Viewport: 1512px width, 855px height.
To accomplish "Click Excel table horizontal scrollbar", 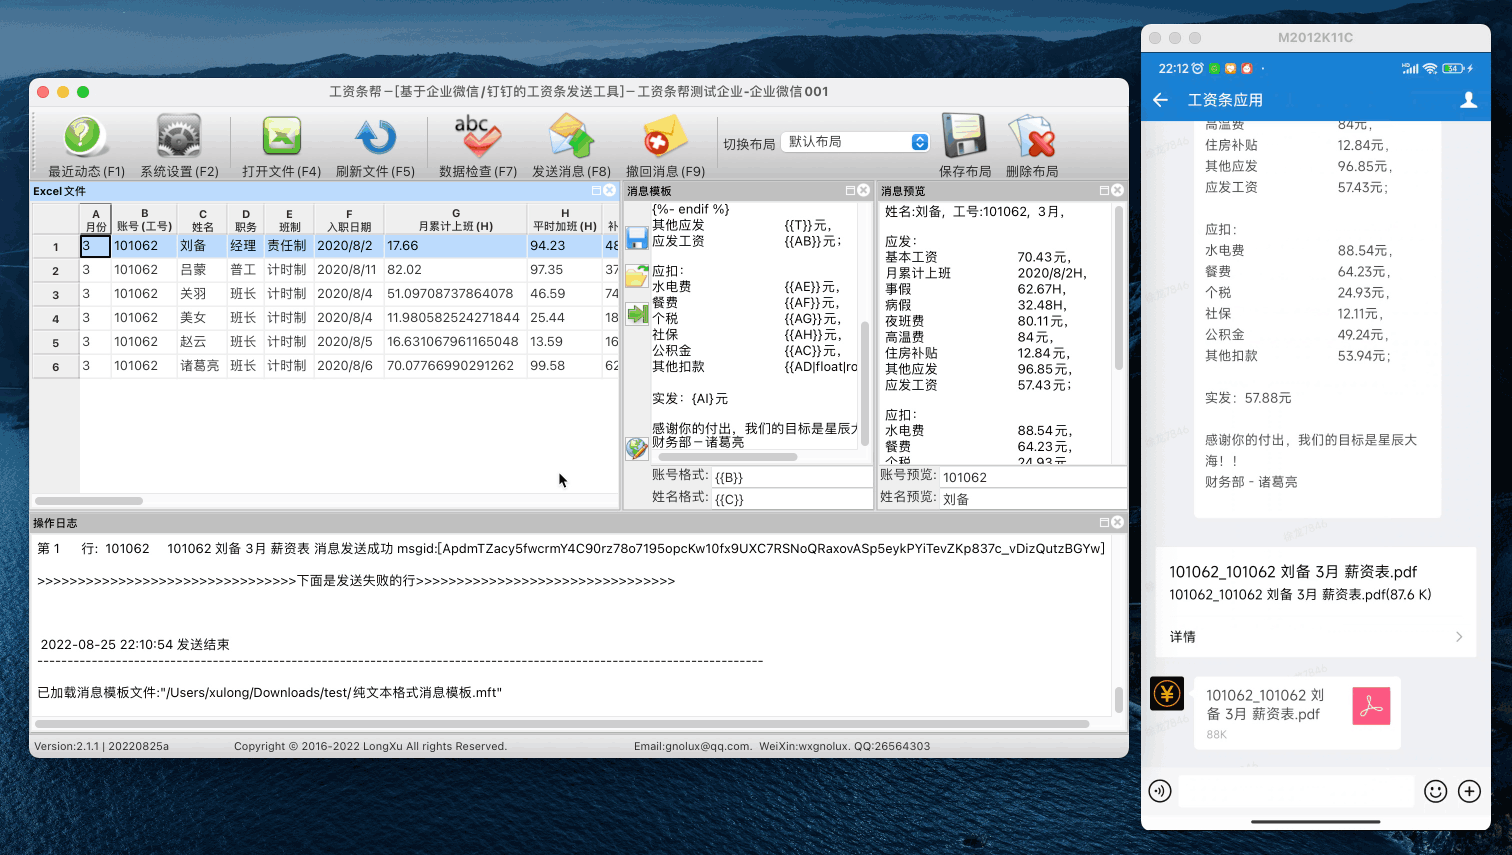I will tap(89, 501).
